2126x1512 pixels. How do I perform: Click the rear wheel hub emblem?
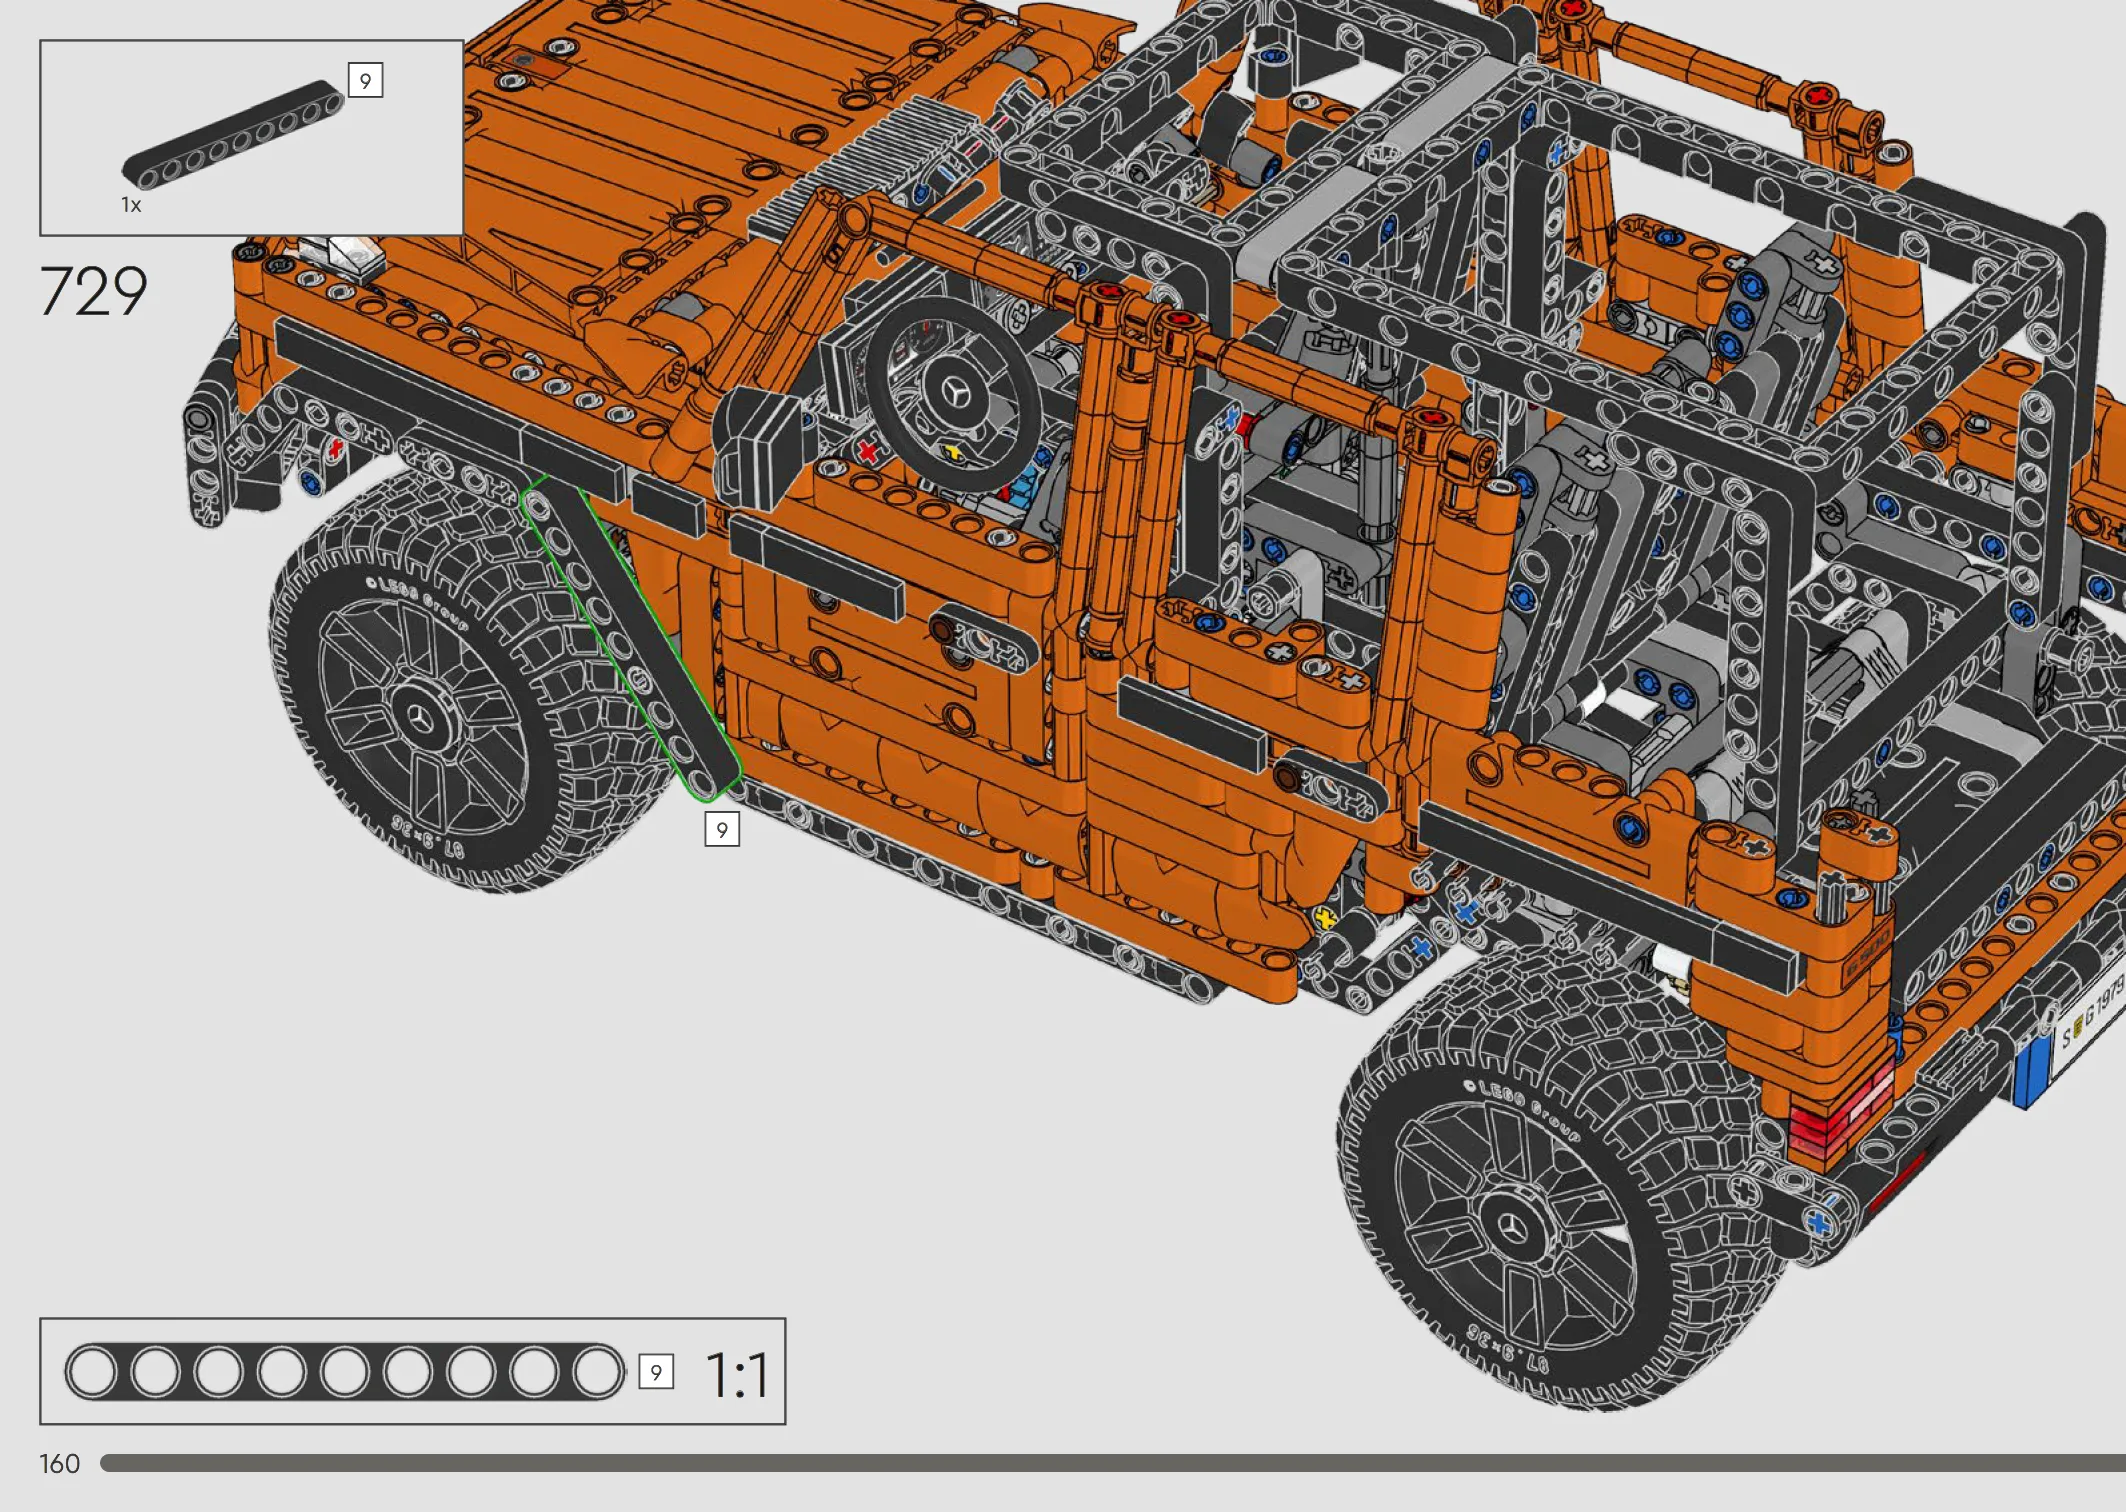[x=1514, y=1225]
